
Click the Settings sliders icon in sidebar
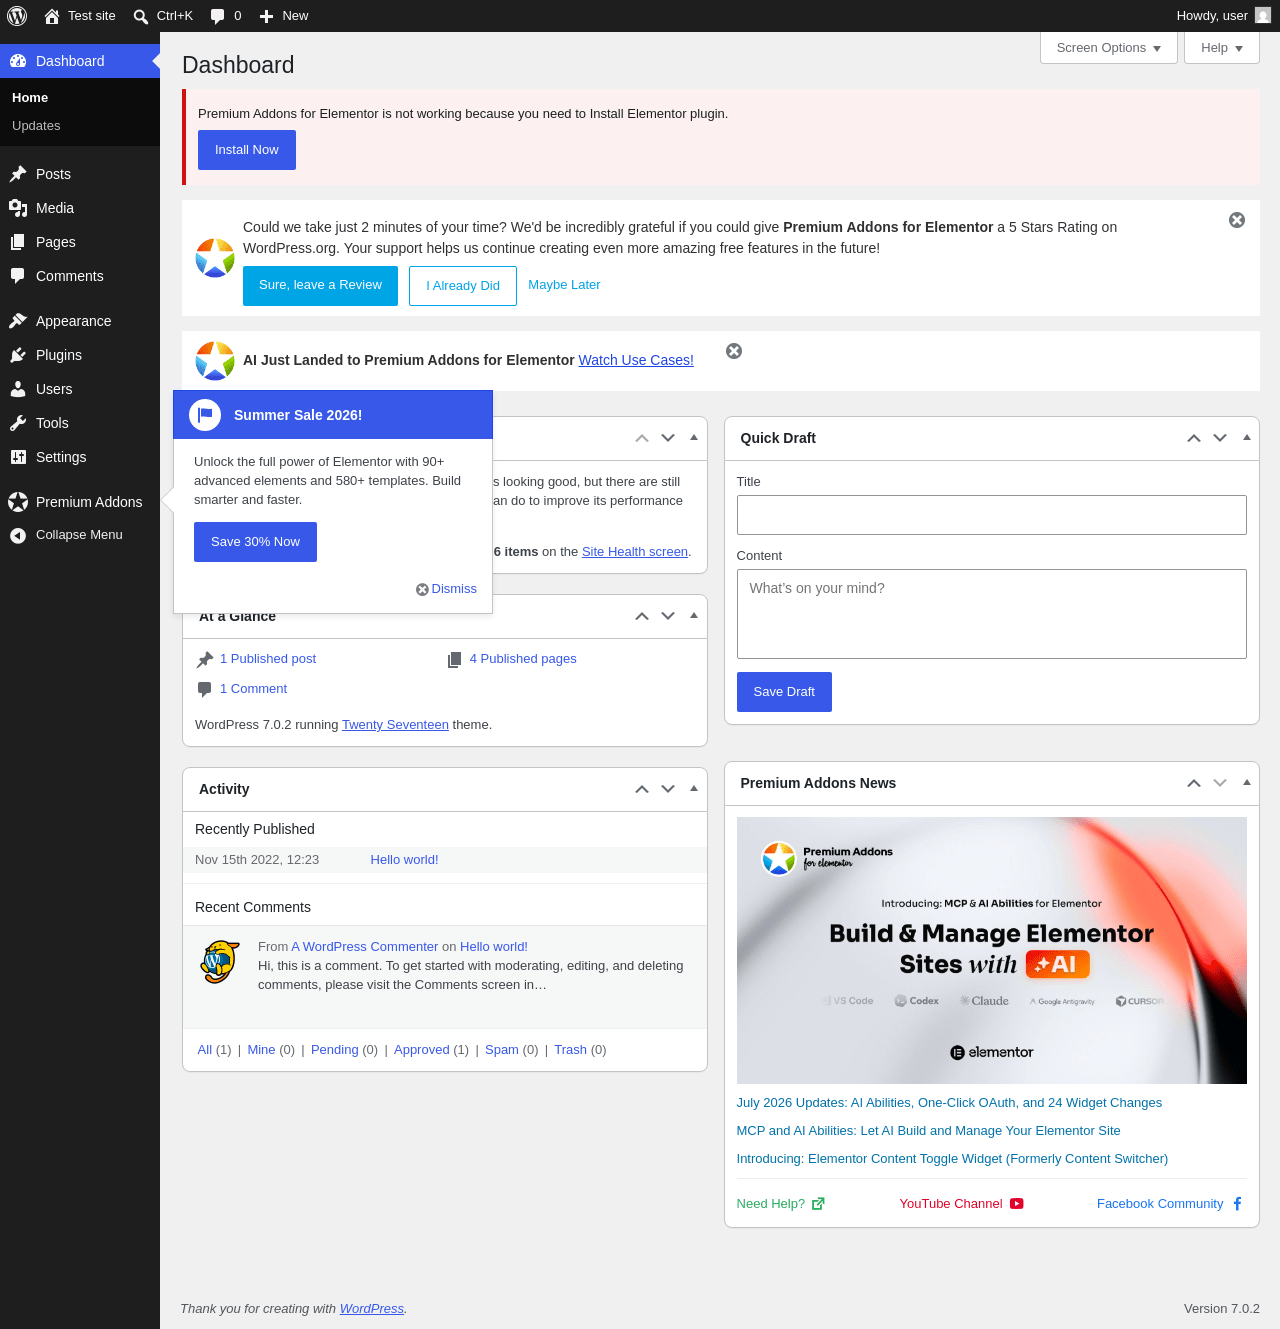18,457
